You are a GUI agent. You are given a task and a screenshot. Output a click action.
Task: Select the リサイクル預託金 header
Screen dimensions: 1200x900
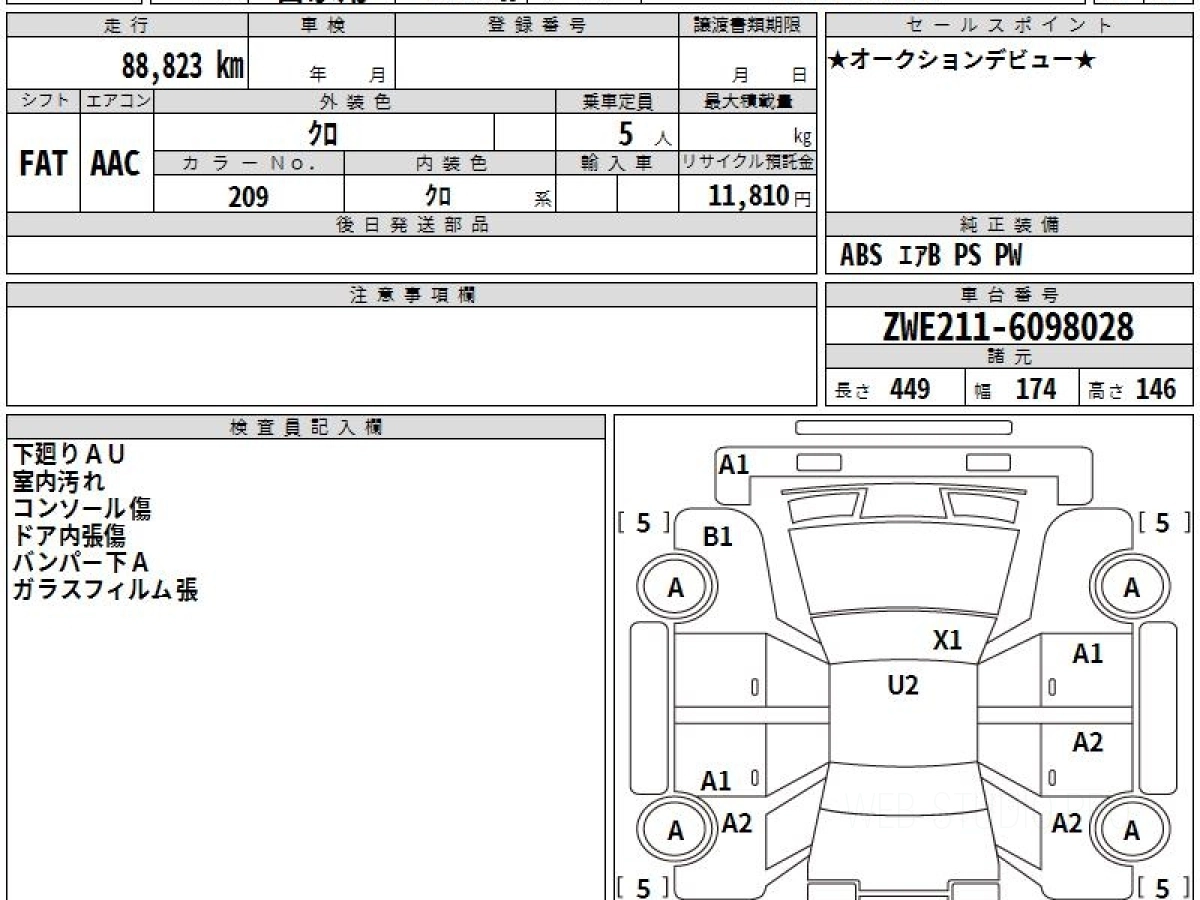(747, 164)
